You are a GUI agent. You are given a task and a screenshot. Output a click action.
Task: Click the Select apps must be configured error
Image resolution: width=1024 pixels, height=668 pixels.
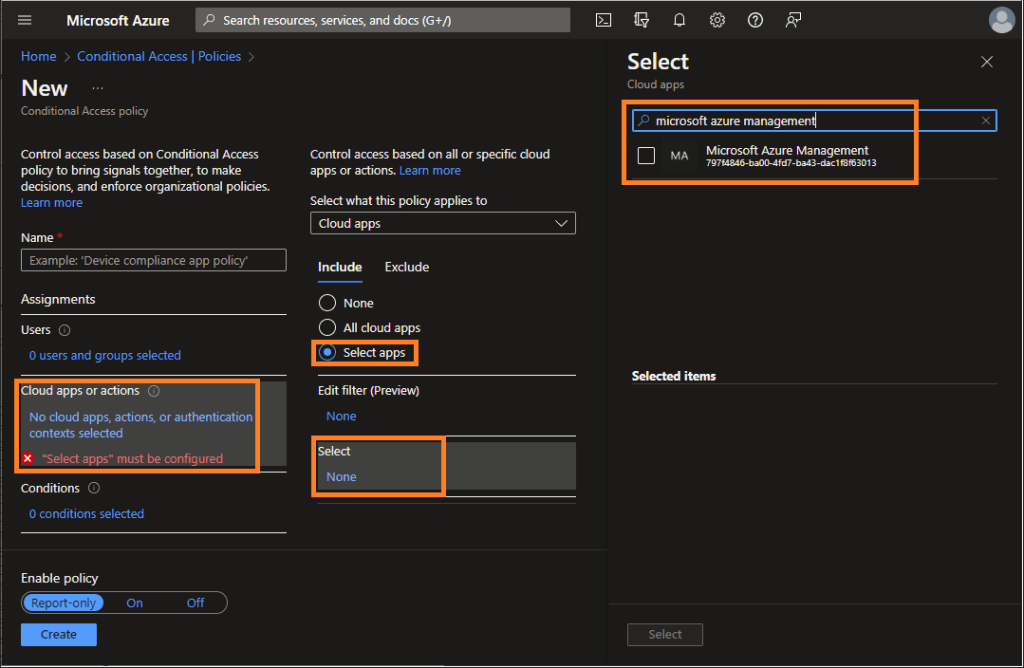point(133,459)
